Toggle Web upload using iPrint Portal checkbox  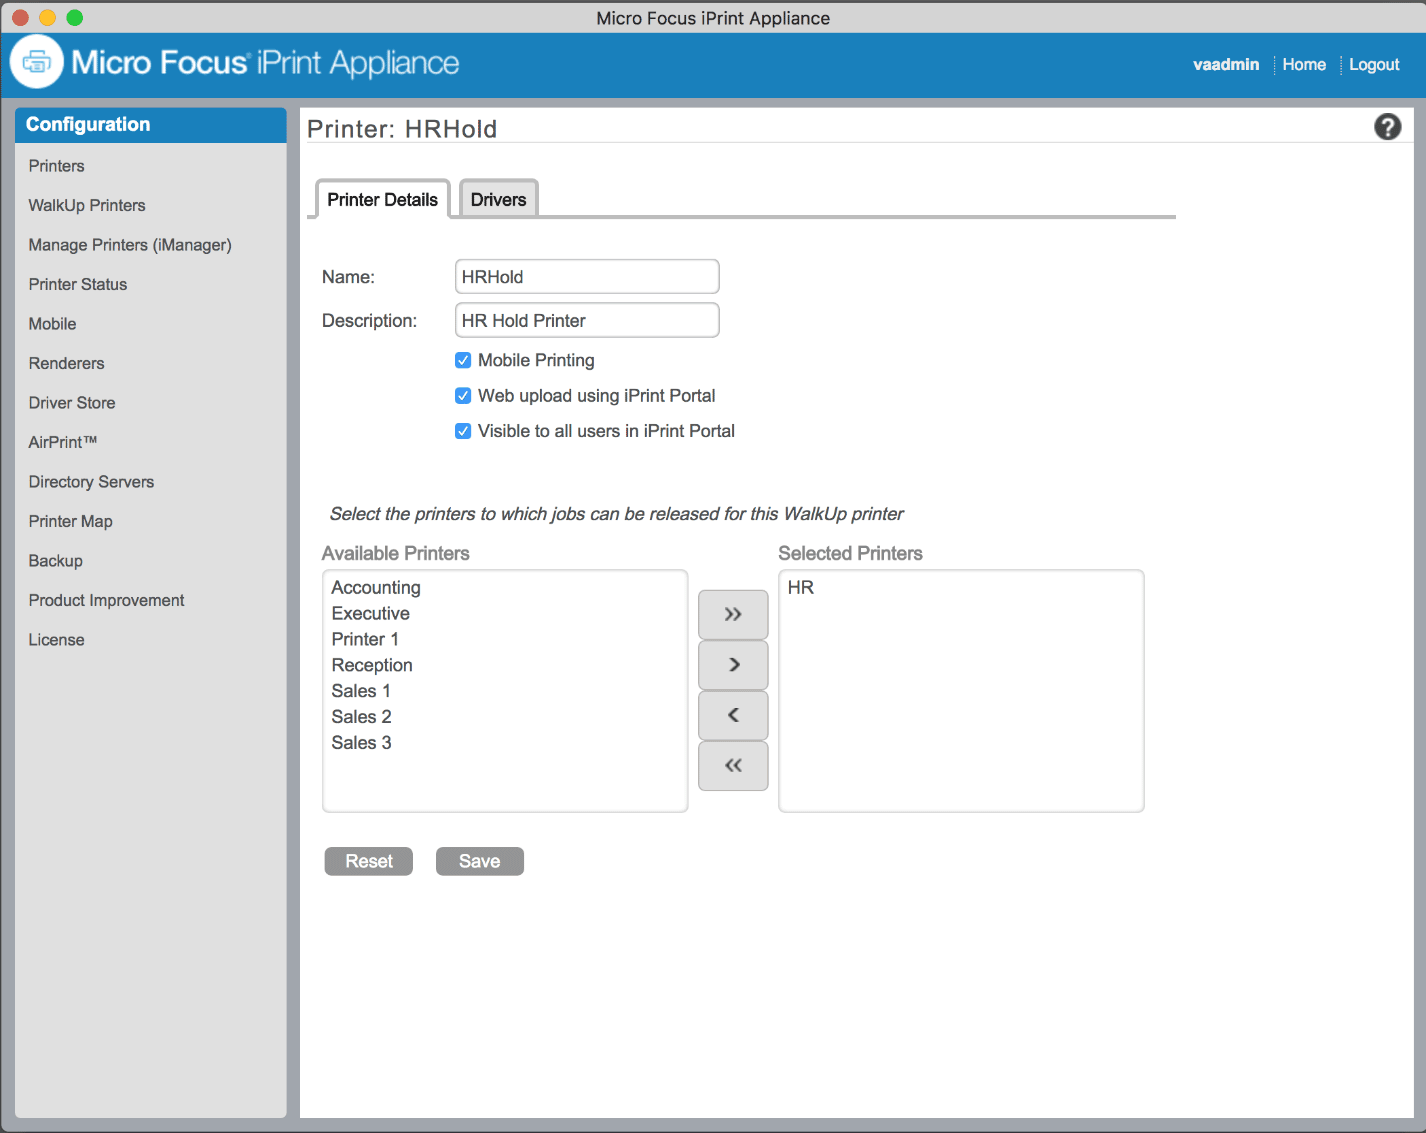(x=463, y=396)
